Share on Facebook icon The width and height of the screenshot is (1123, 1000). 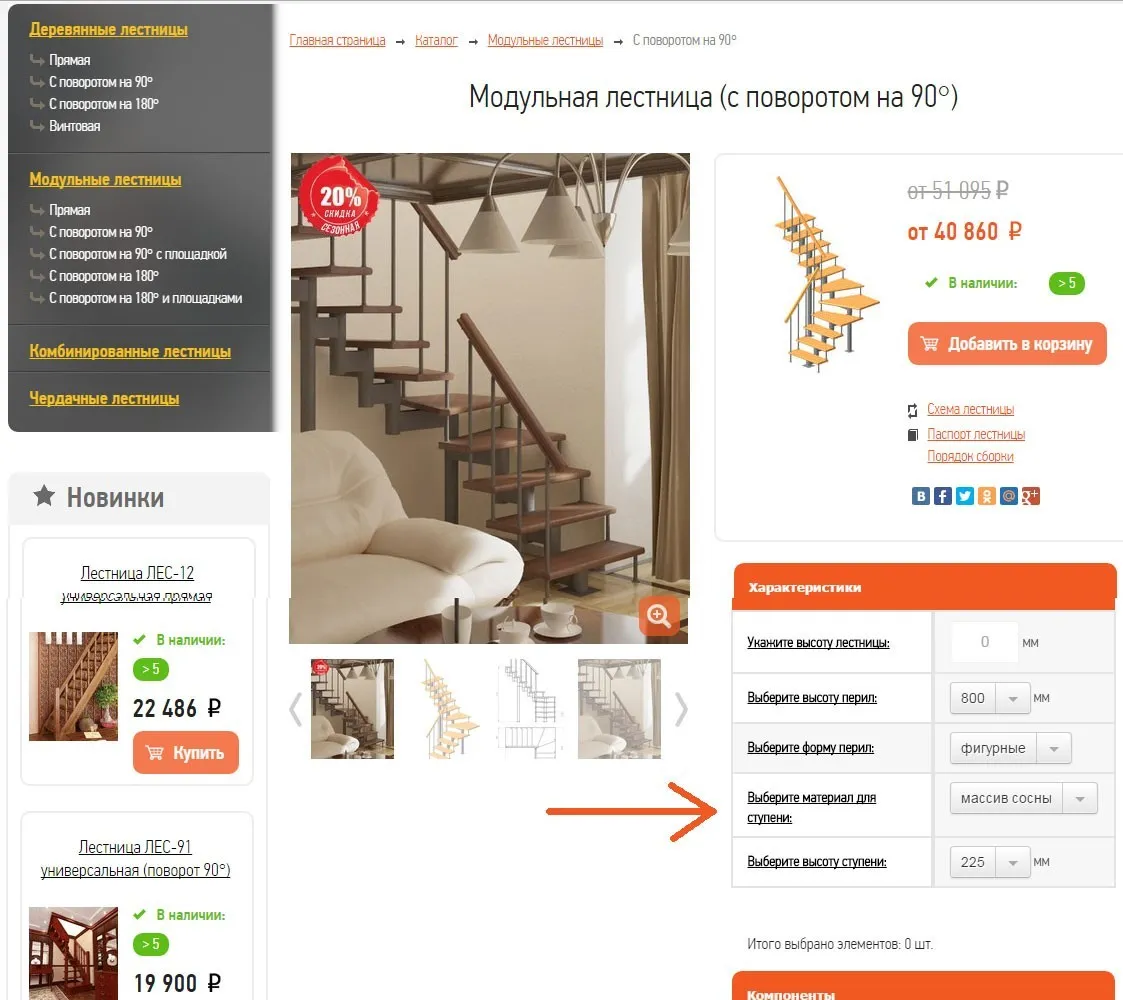click(x=943, y=496)
